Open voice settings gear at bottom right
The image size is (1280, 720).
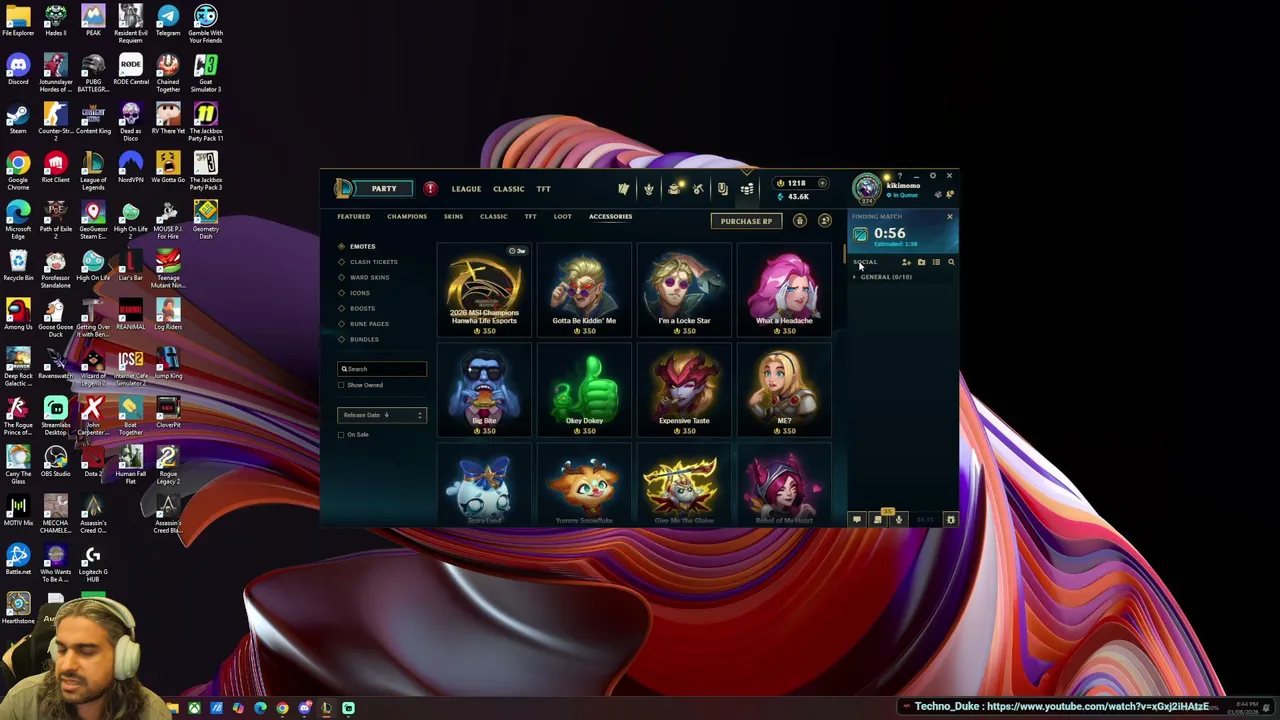click(x=951, y=520)
